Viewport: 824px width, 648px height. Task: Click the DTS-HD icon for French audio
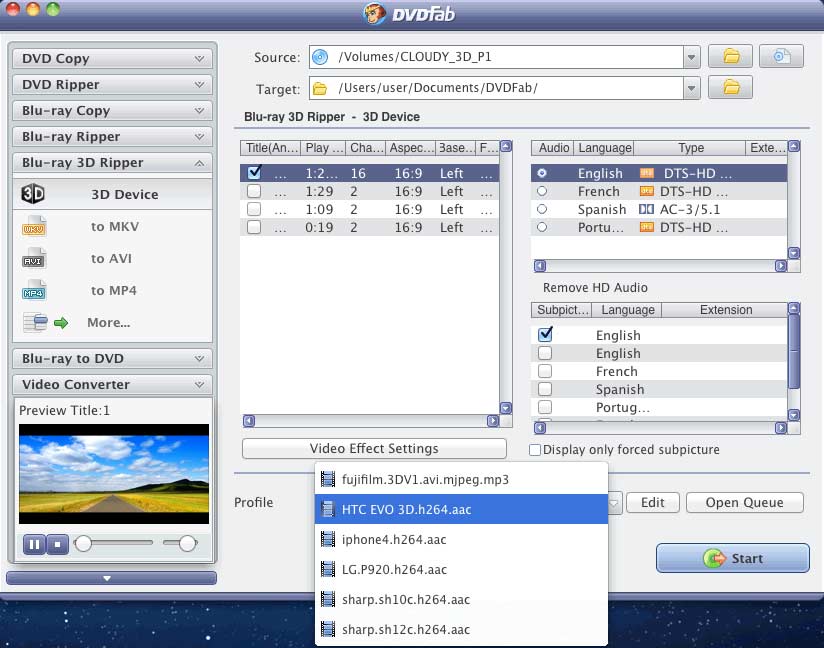[x=646, y=191]
